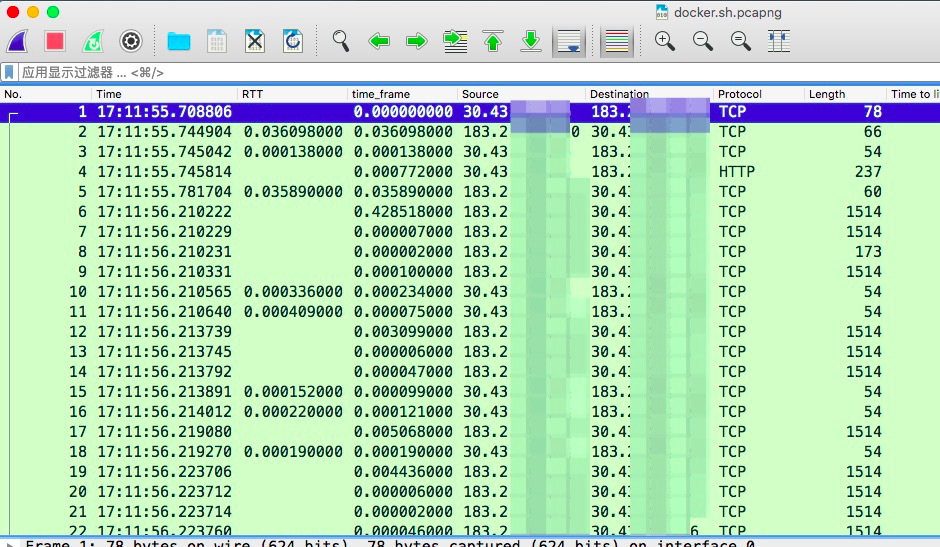Select packet 11 with RTT 0.000409000
Viewport: 940px width, 547px height.
point(470,311)
